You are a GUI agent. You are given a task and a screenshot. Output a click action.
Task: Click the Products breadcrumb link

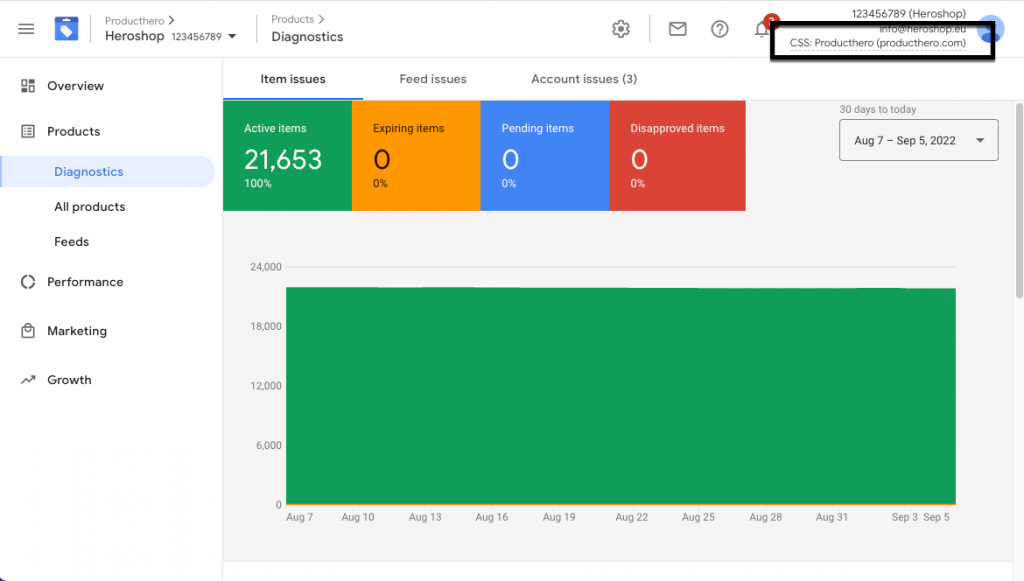pyautogui.click(x=293, y=19)
